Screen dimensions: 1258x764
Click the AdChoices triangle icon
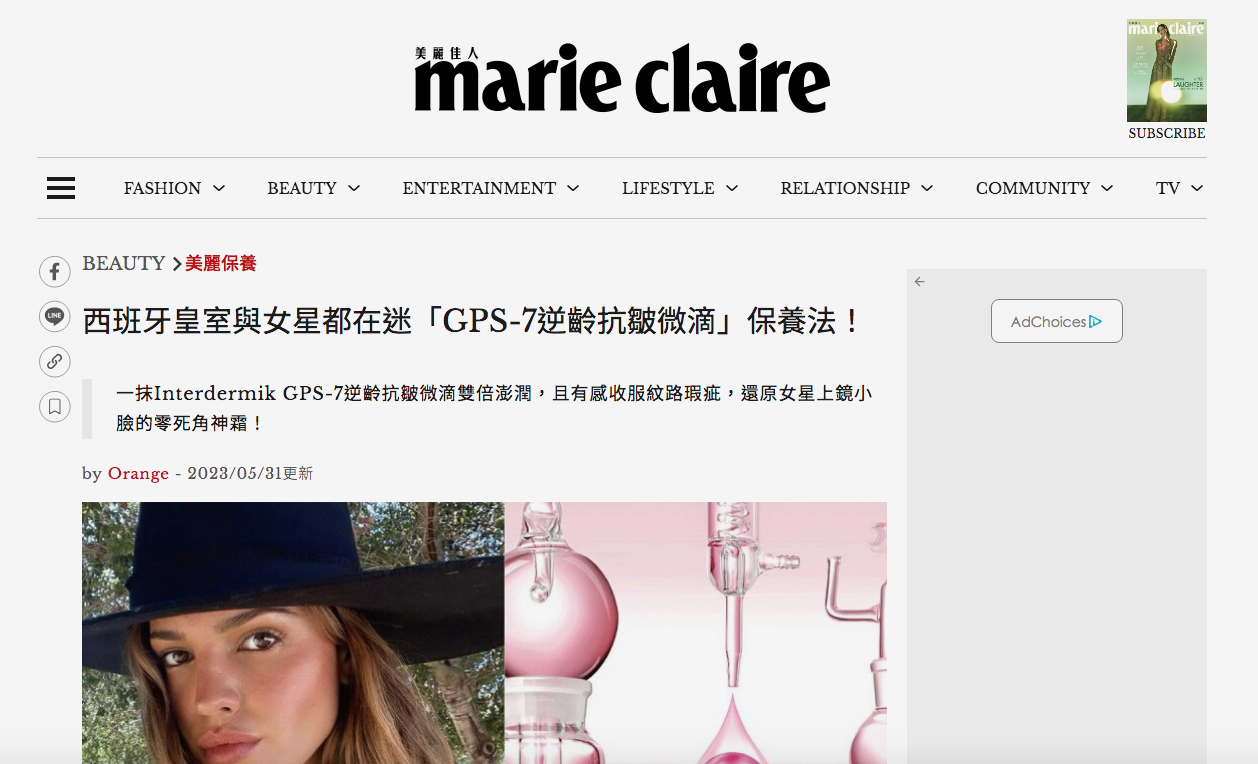click(x=1096, y=322)
